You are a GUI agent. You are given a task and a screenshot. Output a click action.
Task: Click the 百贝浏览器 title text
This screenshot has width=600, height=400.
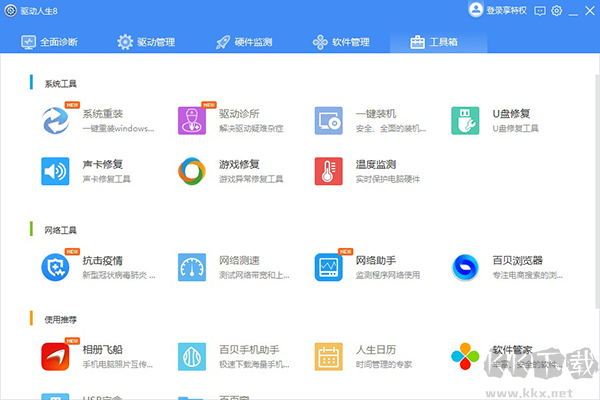click(x=517, y=261)
